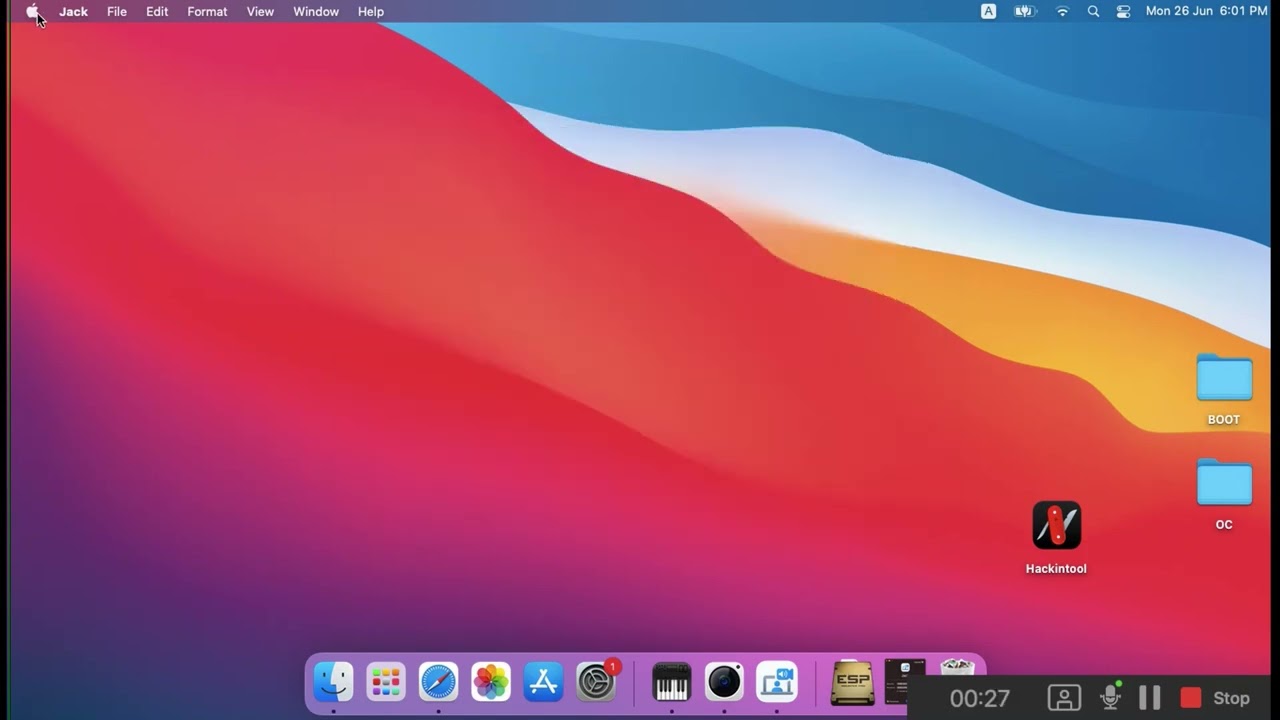The width and height of the screenshot is (1280, 720).
Task: Click the input source A icon
Action: [988, 11]
